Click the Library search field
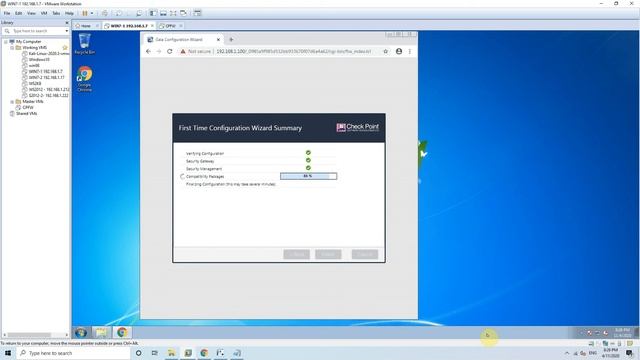The height and width of the screenshot is (360, 640). (x=36, y=31)
